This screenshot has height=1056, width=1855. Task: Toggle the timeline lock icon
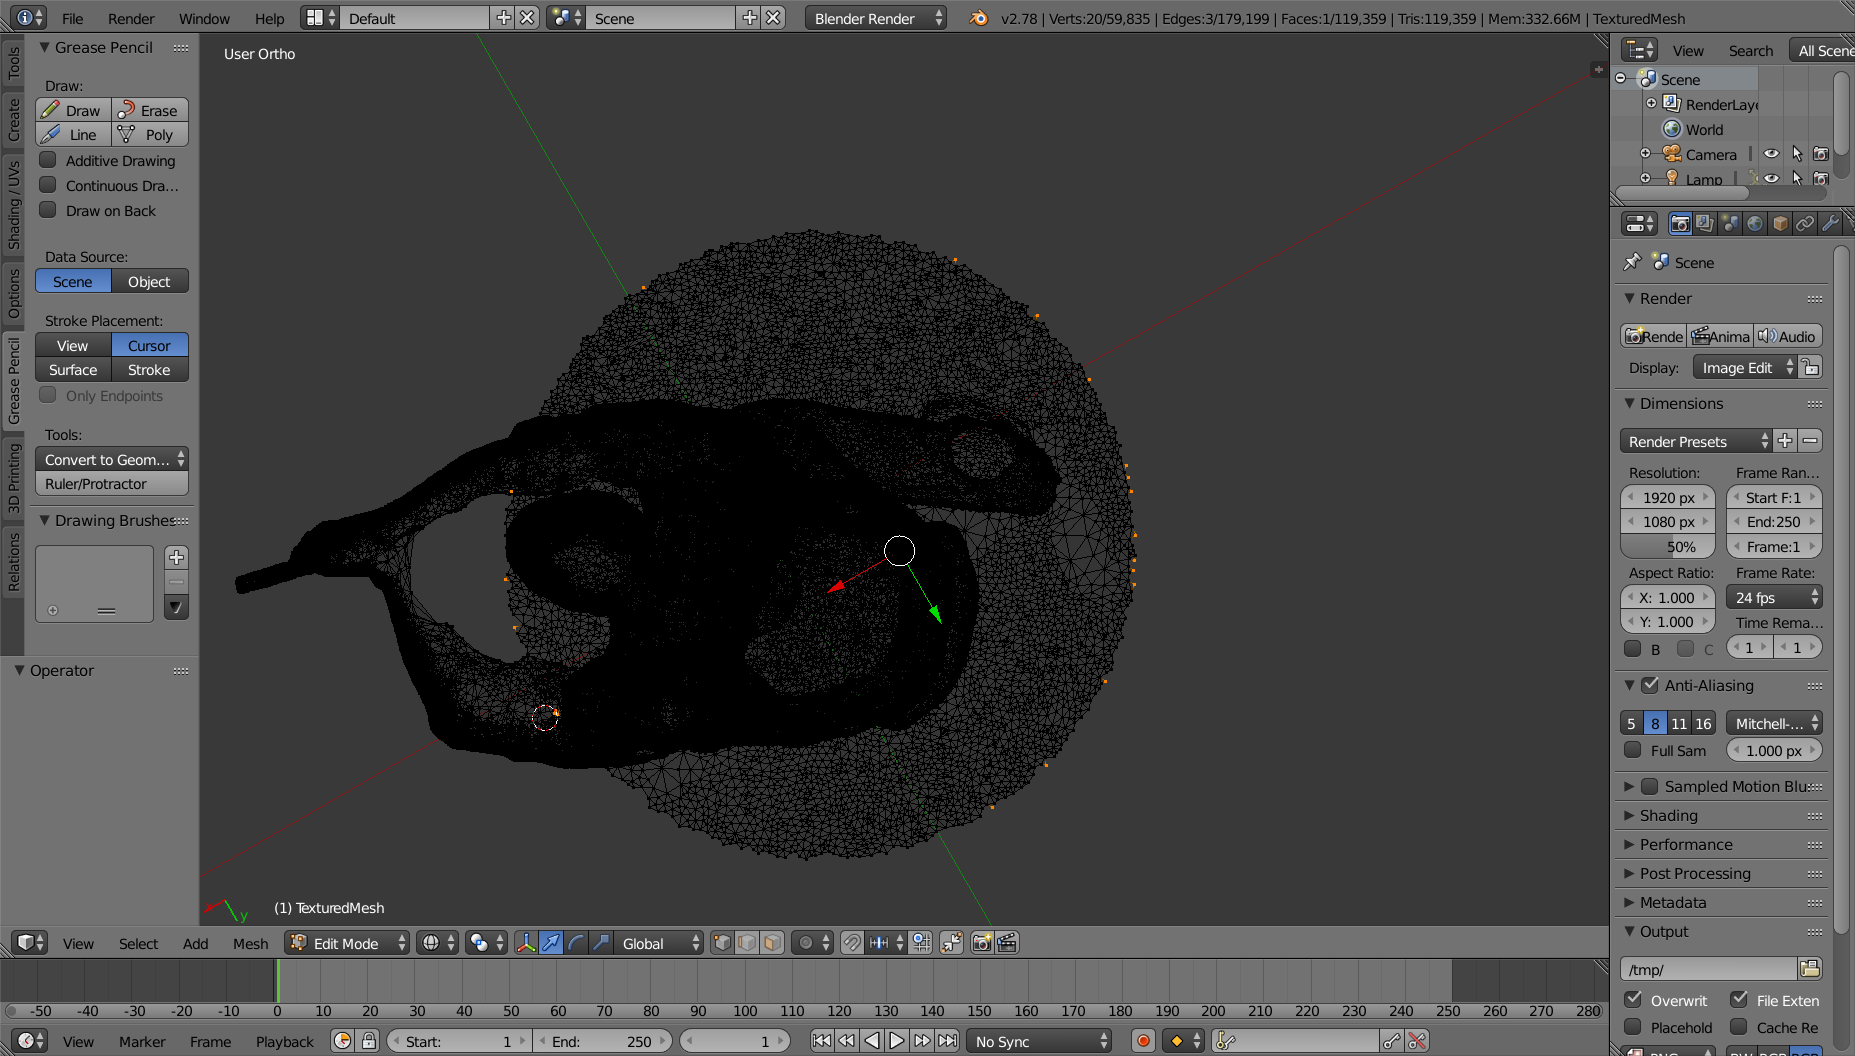368,1040
